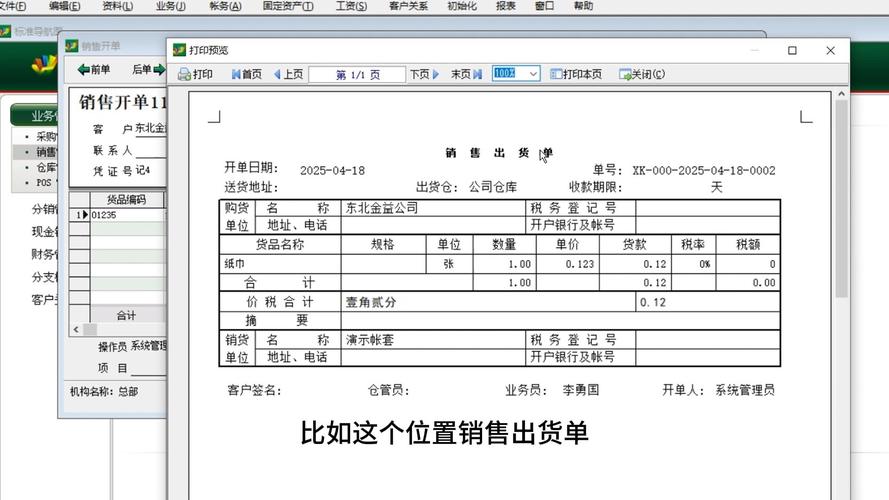Click 公司仓库 warehouse text
889x500 pixels.
pos(493,187)
